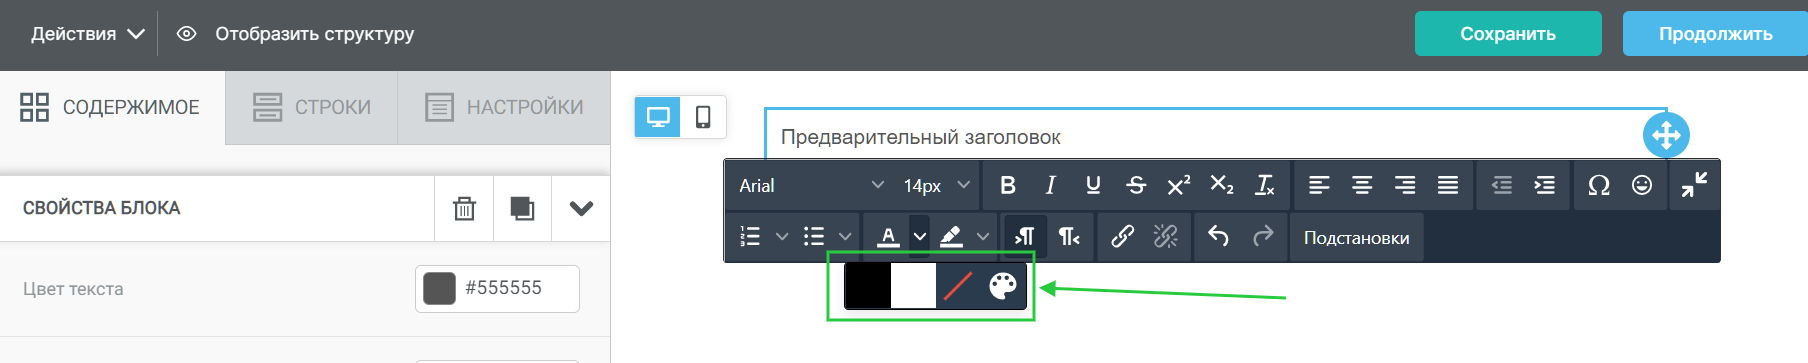The image size is (1808, 363).
Task: Expand numbered list style options
Action: pos(782,237)
